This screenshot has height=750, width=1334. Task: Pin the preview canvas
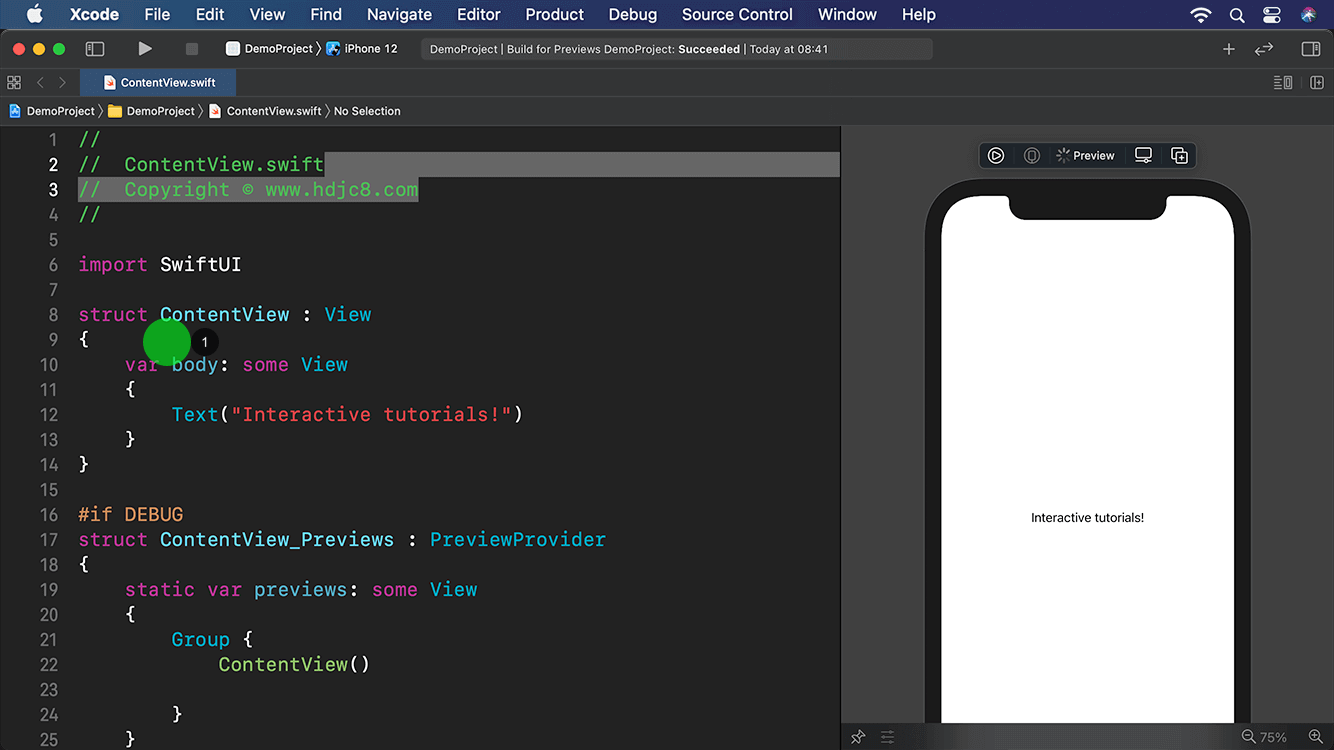858,737
